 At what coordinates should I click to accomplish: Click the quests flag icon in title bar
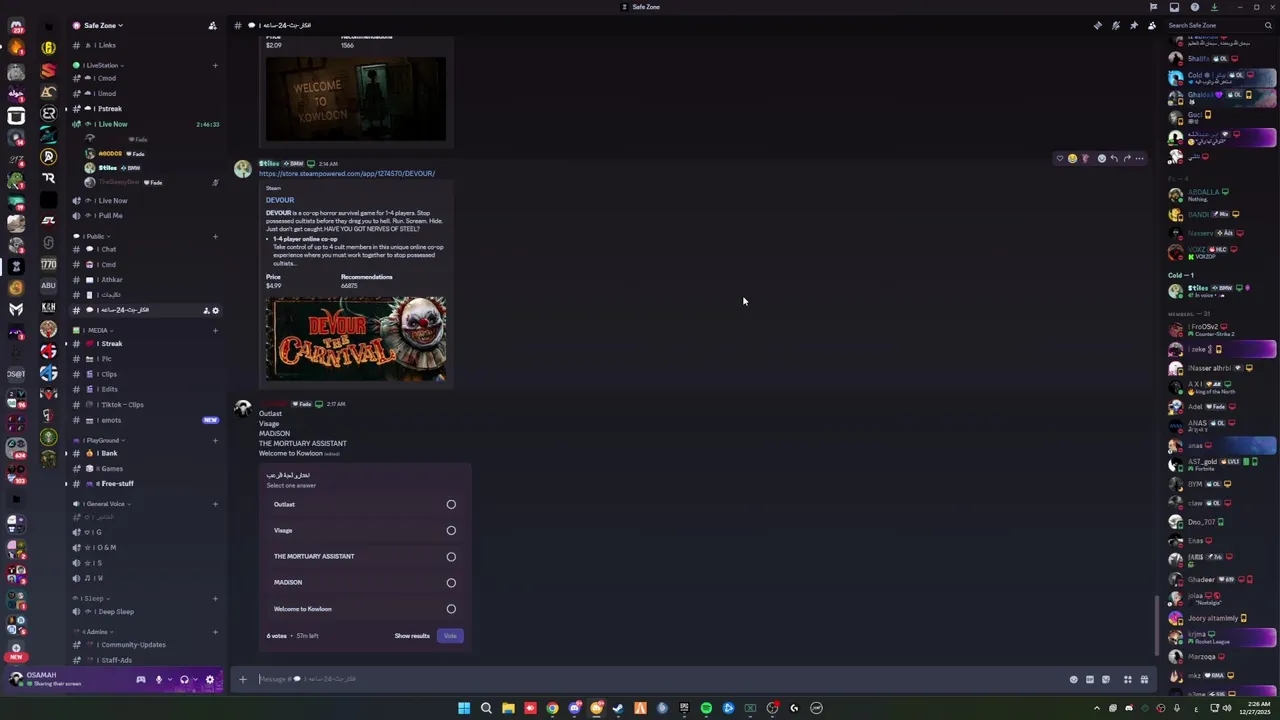[x=1153, y=7]
